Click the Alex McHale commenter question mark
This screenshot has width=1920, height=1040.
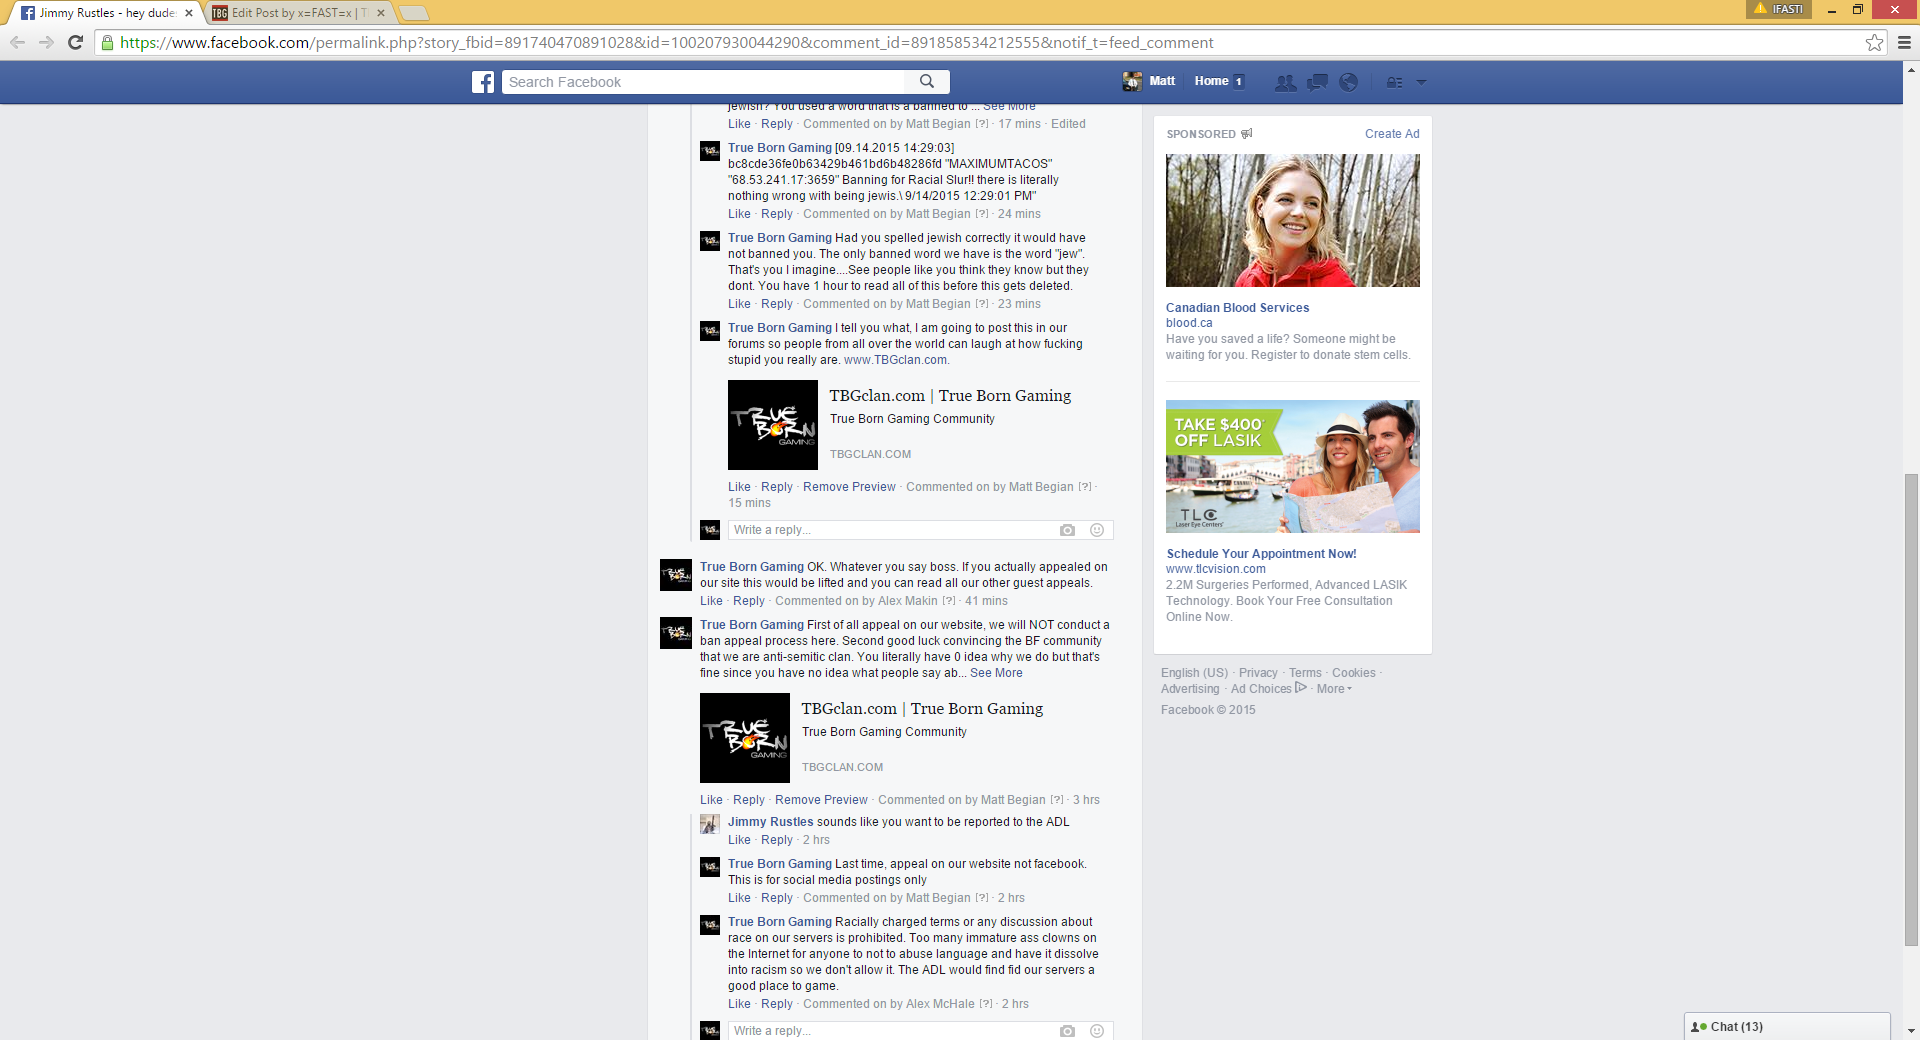pos(985,1004)
